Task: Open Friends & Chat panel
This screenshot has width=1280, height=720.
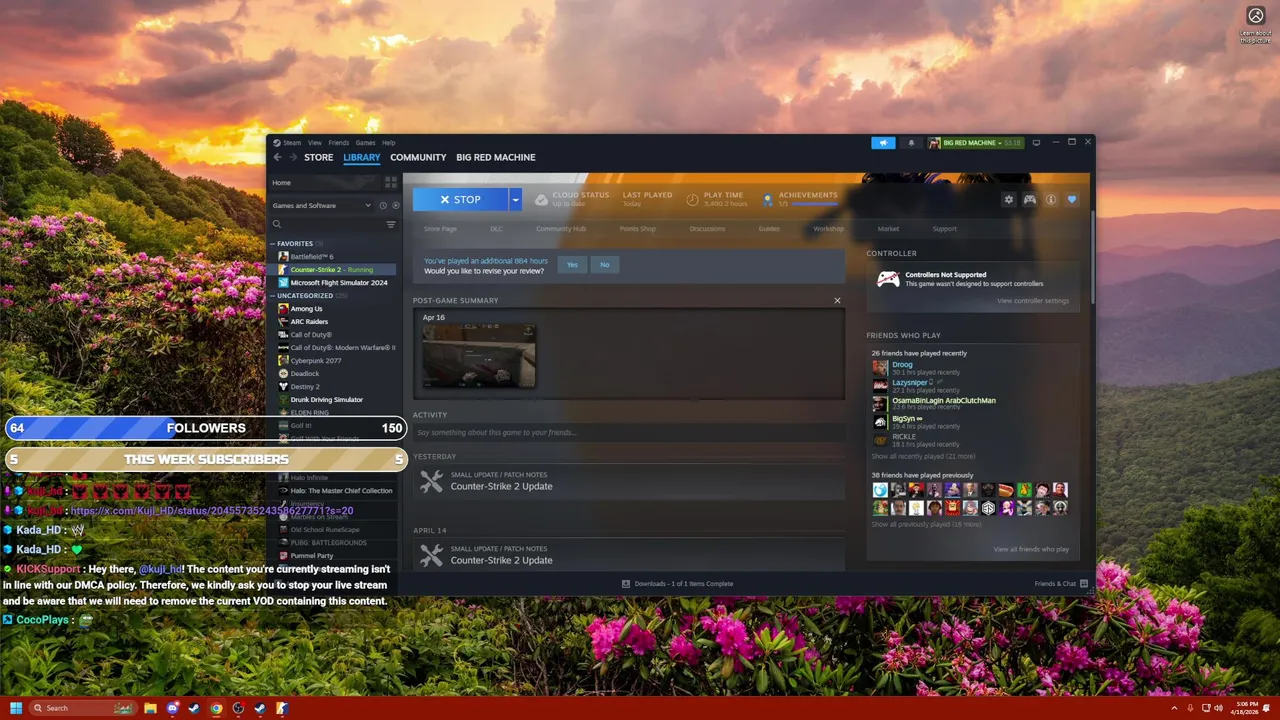Action: click(1061, 584)
